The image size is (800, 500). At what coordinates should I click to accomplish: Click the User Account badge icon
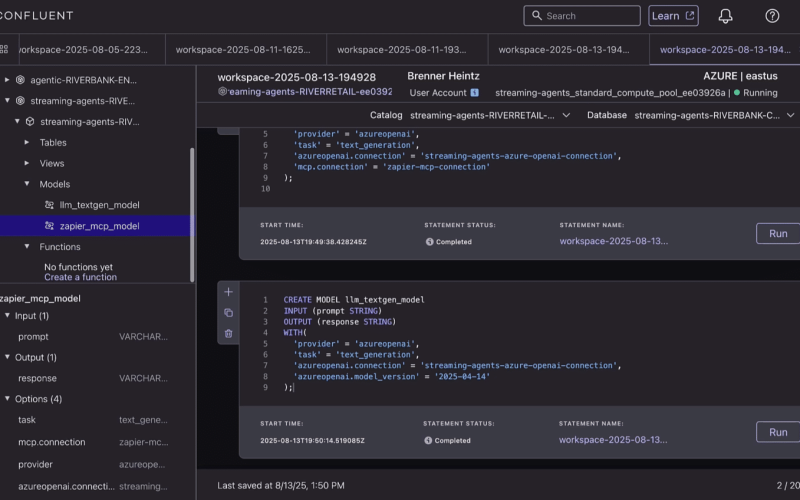click(x=474, y=93)
